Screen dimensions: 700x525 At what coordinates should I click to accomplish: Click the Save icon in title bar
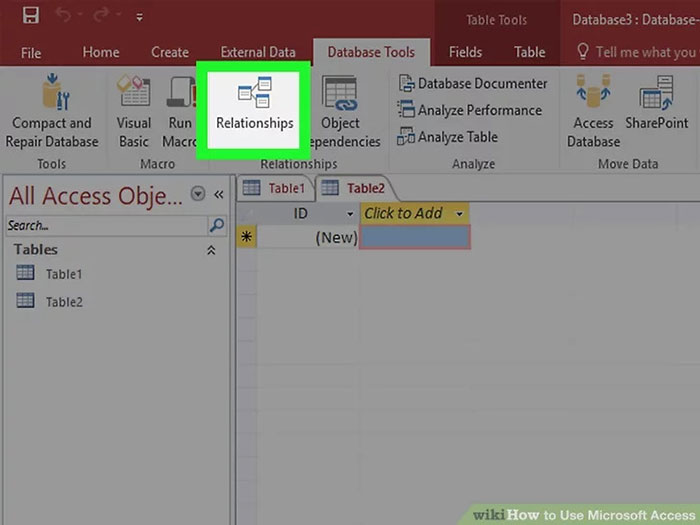click(30, 17)
